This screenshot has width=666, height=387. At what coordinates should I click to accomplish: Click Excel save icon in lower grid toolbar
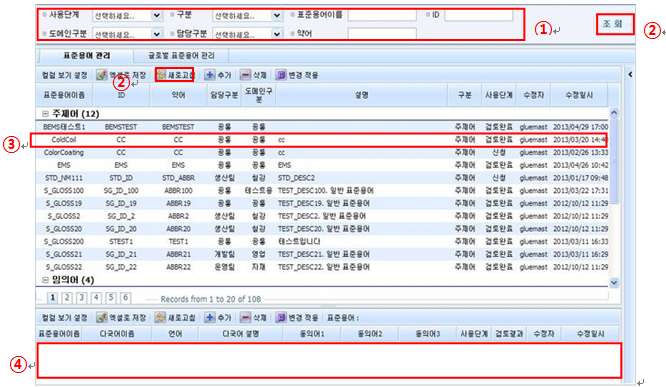coord(102,317)
